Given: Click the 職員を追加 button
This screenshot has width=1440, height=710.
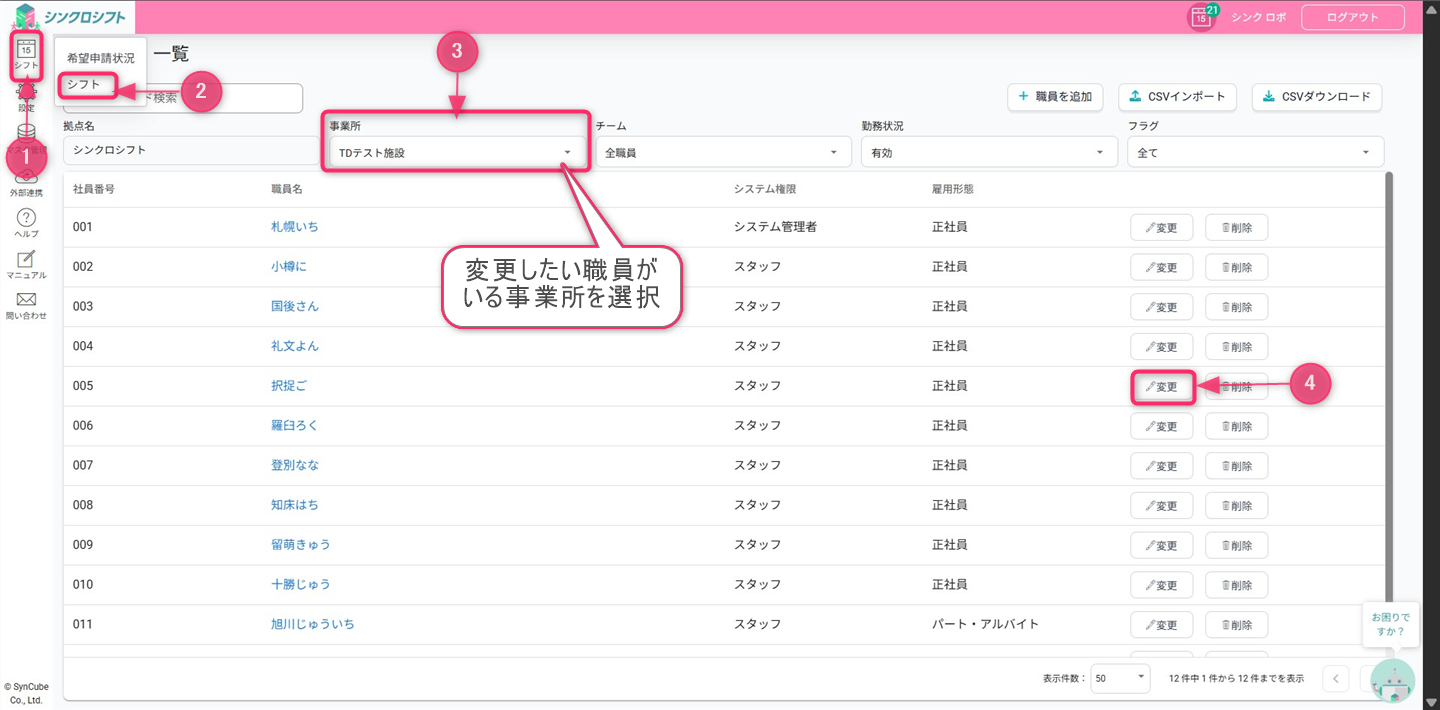Looking at the screenshot, I should click(x=1055, y=97).
